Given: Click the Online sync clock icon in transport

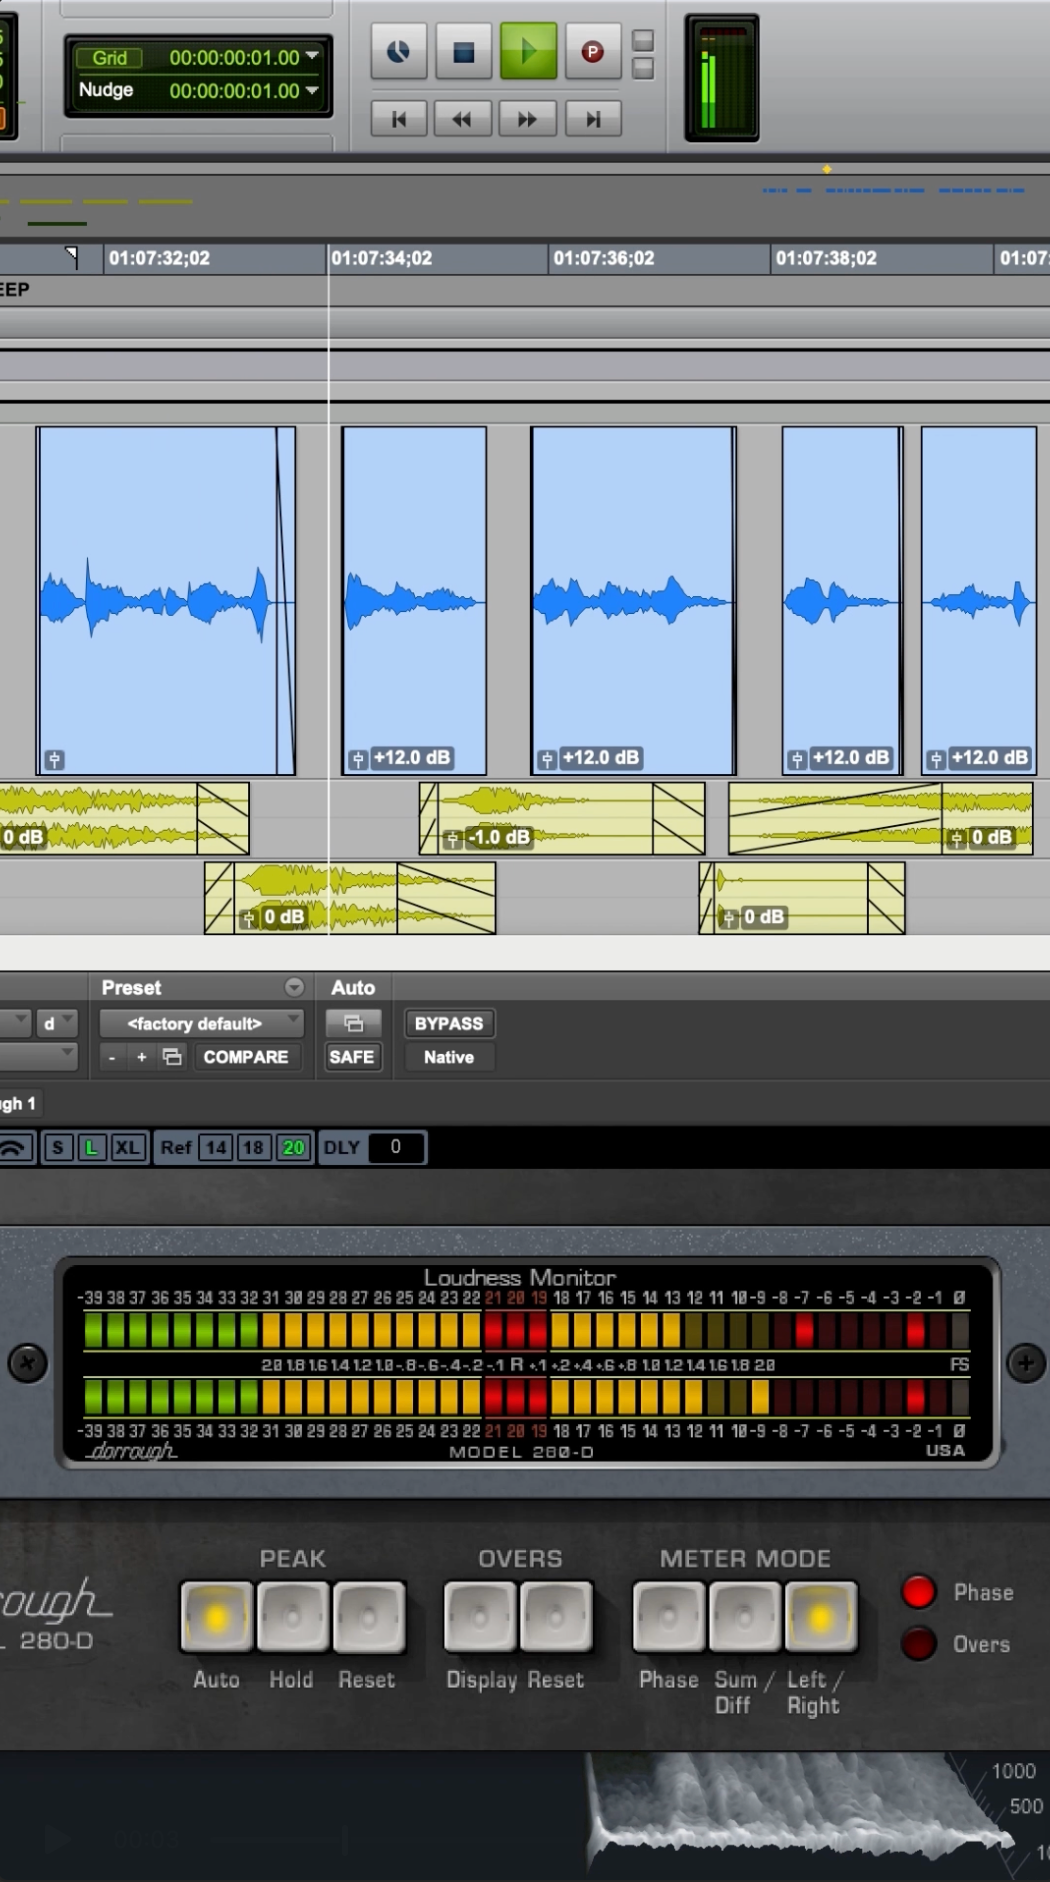Looking at the screenshot, I should point(399,51).
